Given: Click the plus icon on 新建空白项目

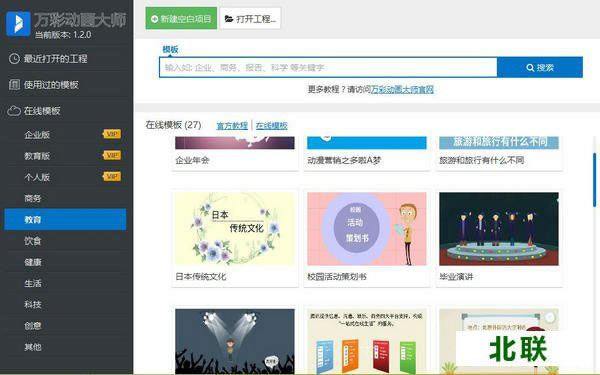Looking at the screenshot, I should [155, 19].
